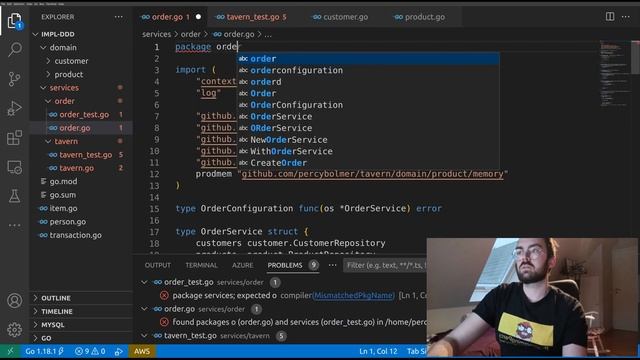This screenshot has height=360, width=640.
Task: Open the AZURE panel tab
Action: pos(243,265)
